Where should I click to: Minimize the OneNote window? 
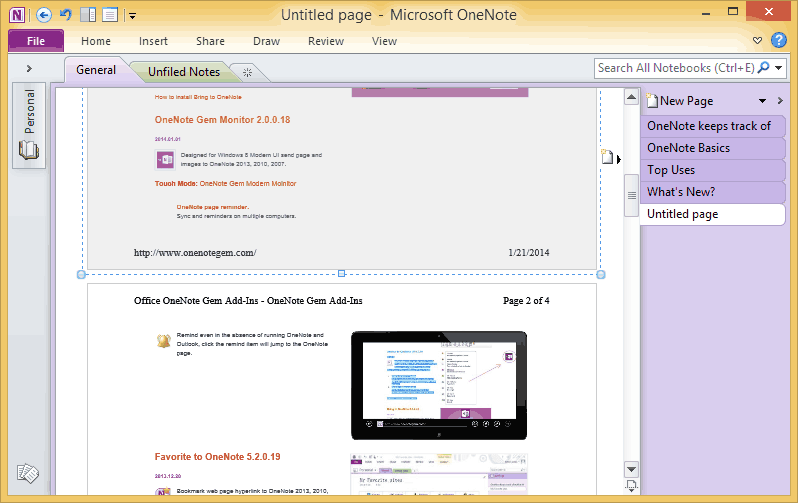pos(705,12)
